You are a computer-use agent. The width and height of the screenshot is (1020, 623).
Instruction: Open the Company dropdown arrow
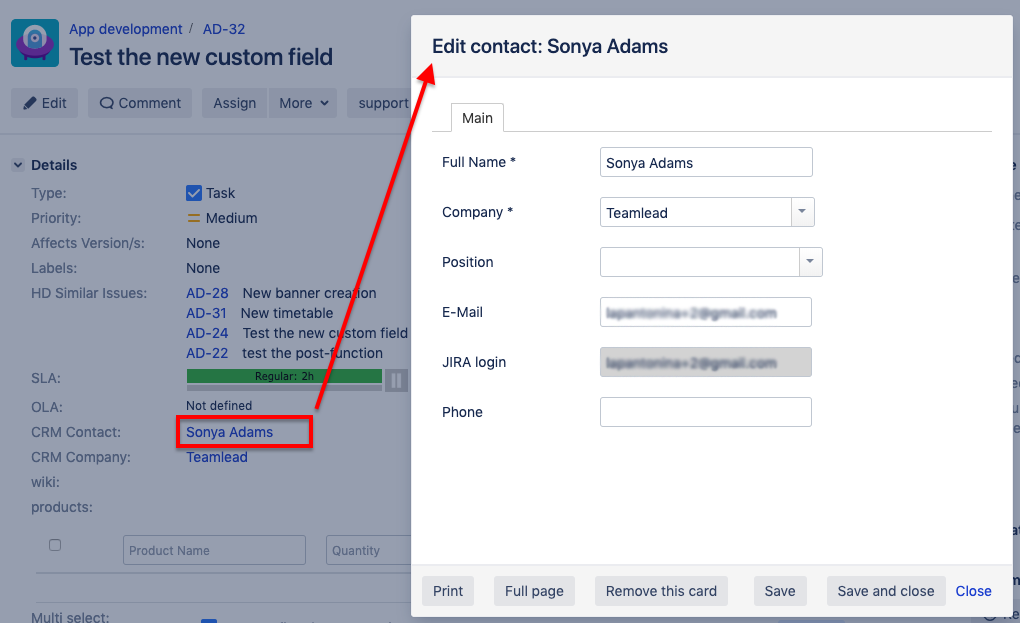pos(803,212)
